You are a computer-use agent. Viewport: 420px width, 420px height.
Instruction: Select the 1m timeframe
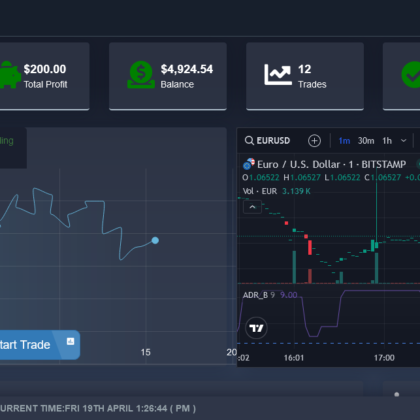click(x=344, y=141)
